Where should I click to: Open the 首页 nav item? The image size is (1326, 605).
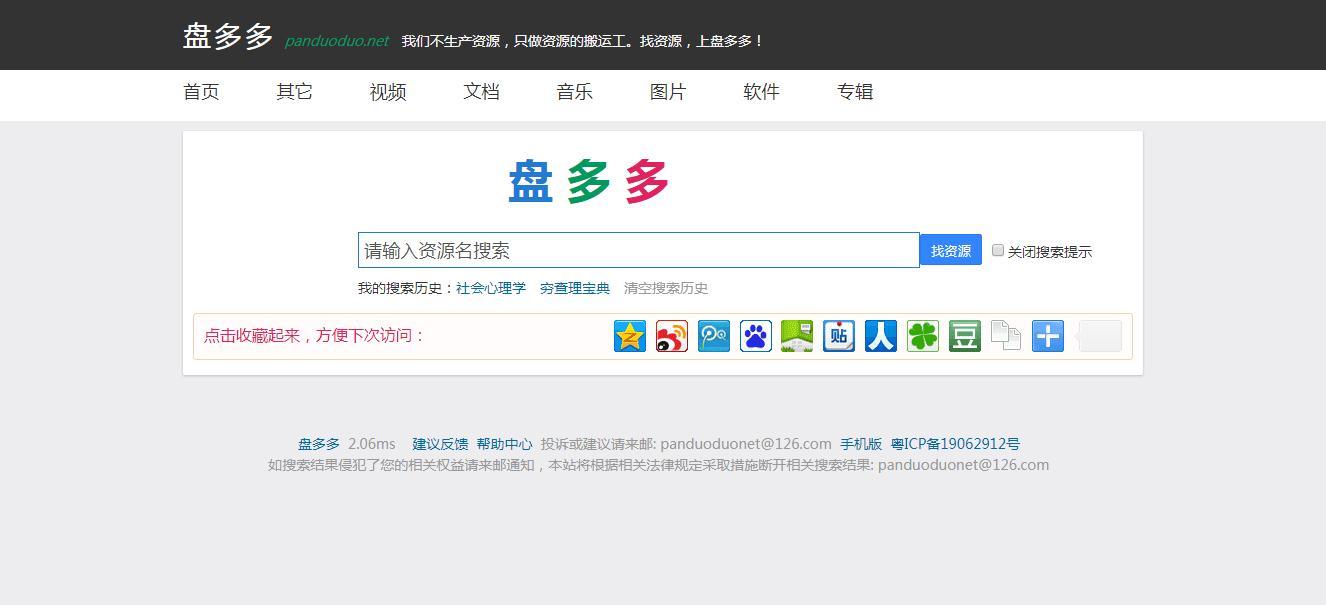coord(201,92)
